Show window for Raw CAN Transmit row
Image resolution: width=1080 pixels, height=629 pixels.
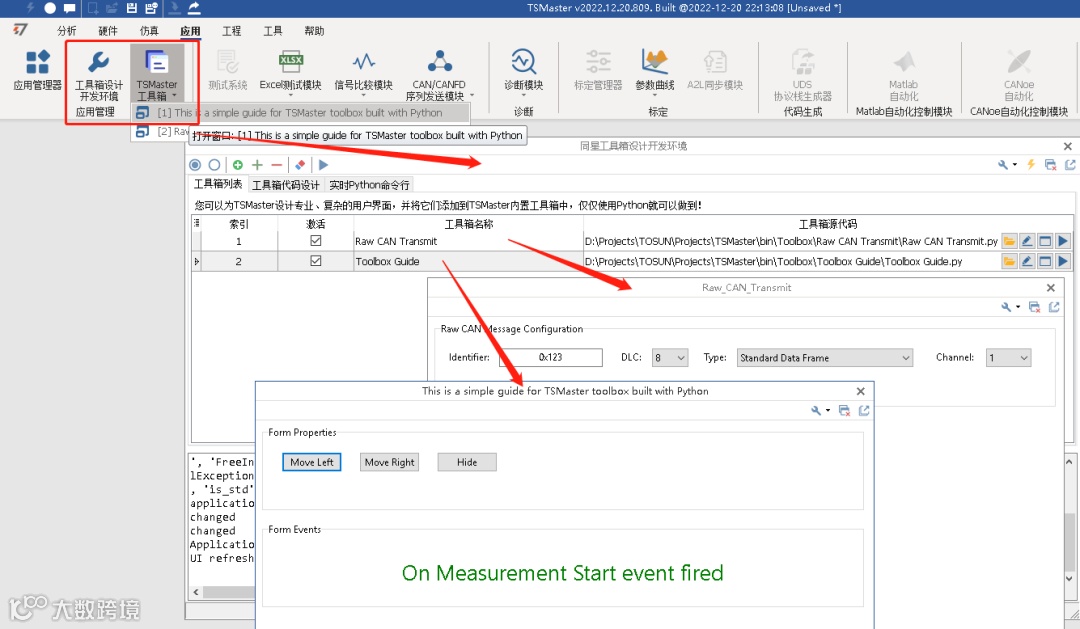[1045, 241]
